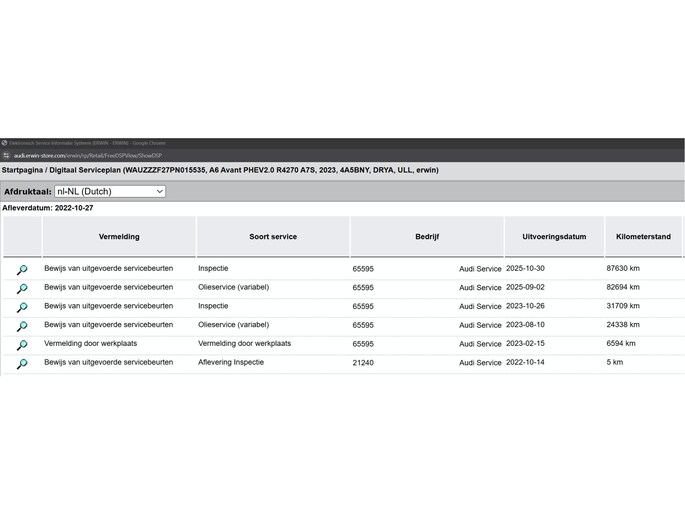Select the Kilometerstand column header

(x=643, y=237)
